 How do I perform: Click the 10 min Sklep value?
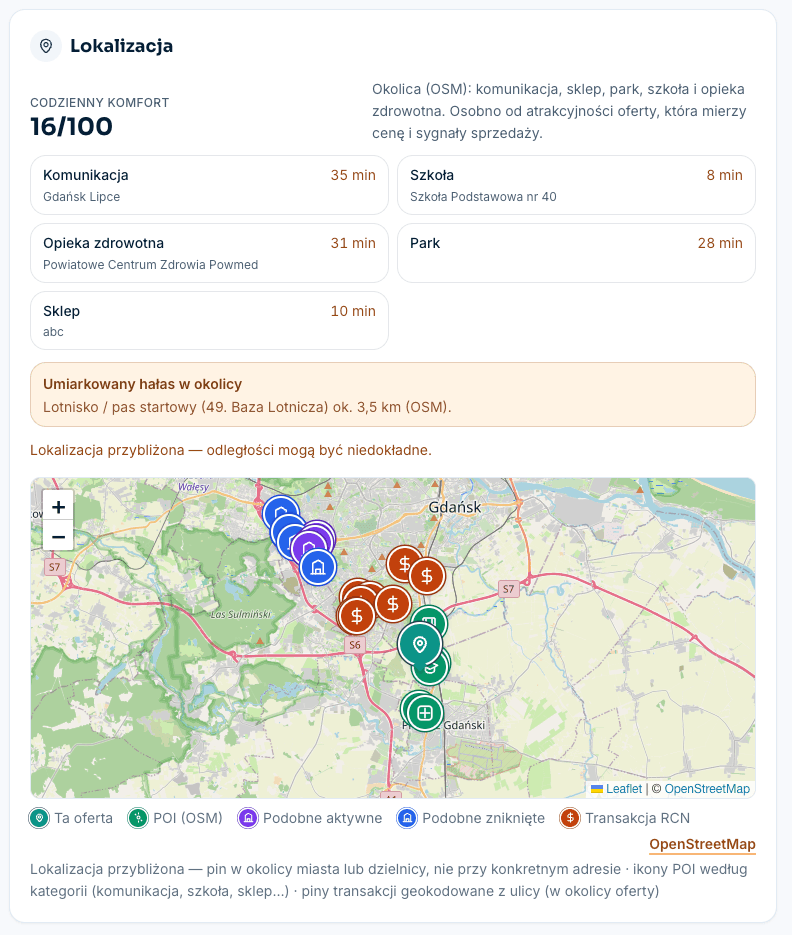353,311
